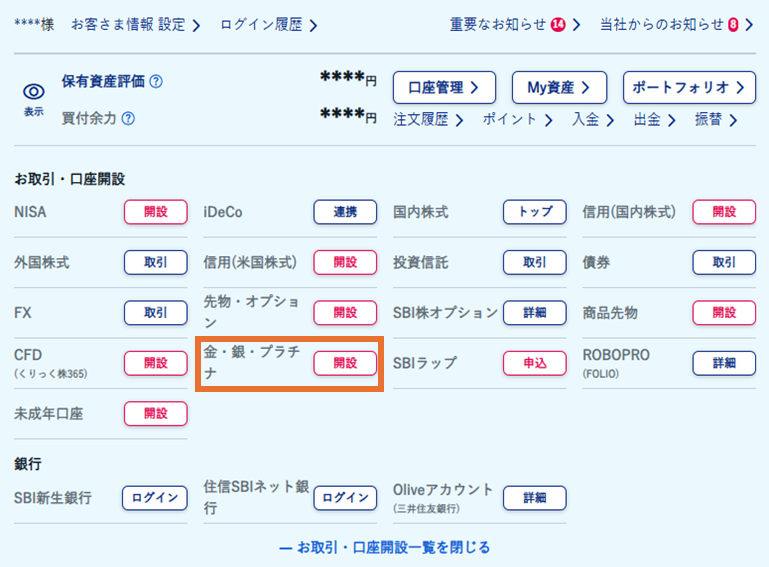Click the ポートフォリオ button
Screen dimensions: 769x567
[689, 88]
